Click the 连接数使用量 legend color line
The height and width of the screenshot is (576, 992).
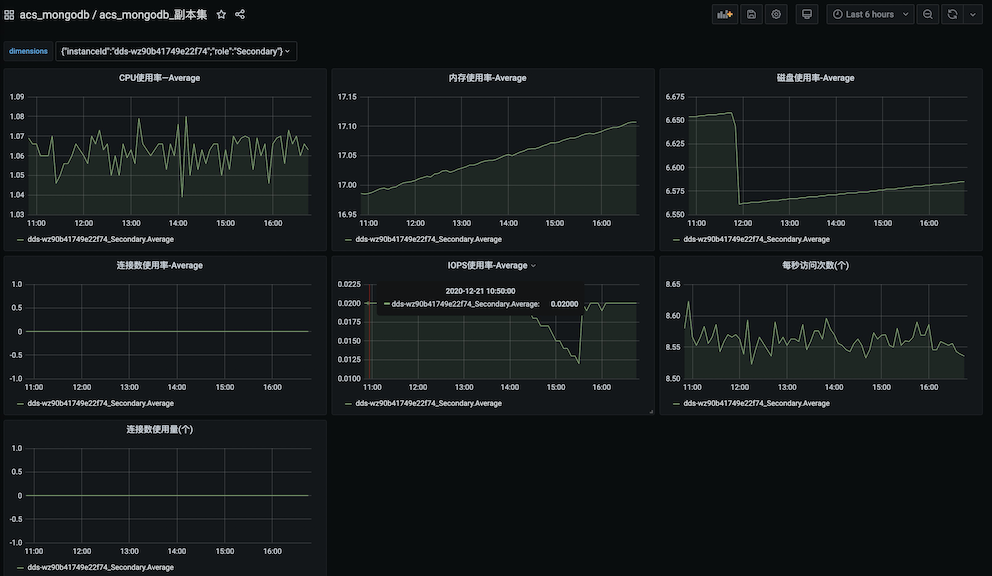[20, 568]
